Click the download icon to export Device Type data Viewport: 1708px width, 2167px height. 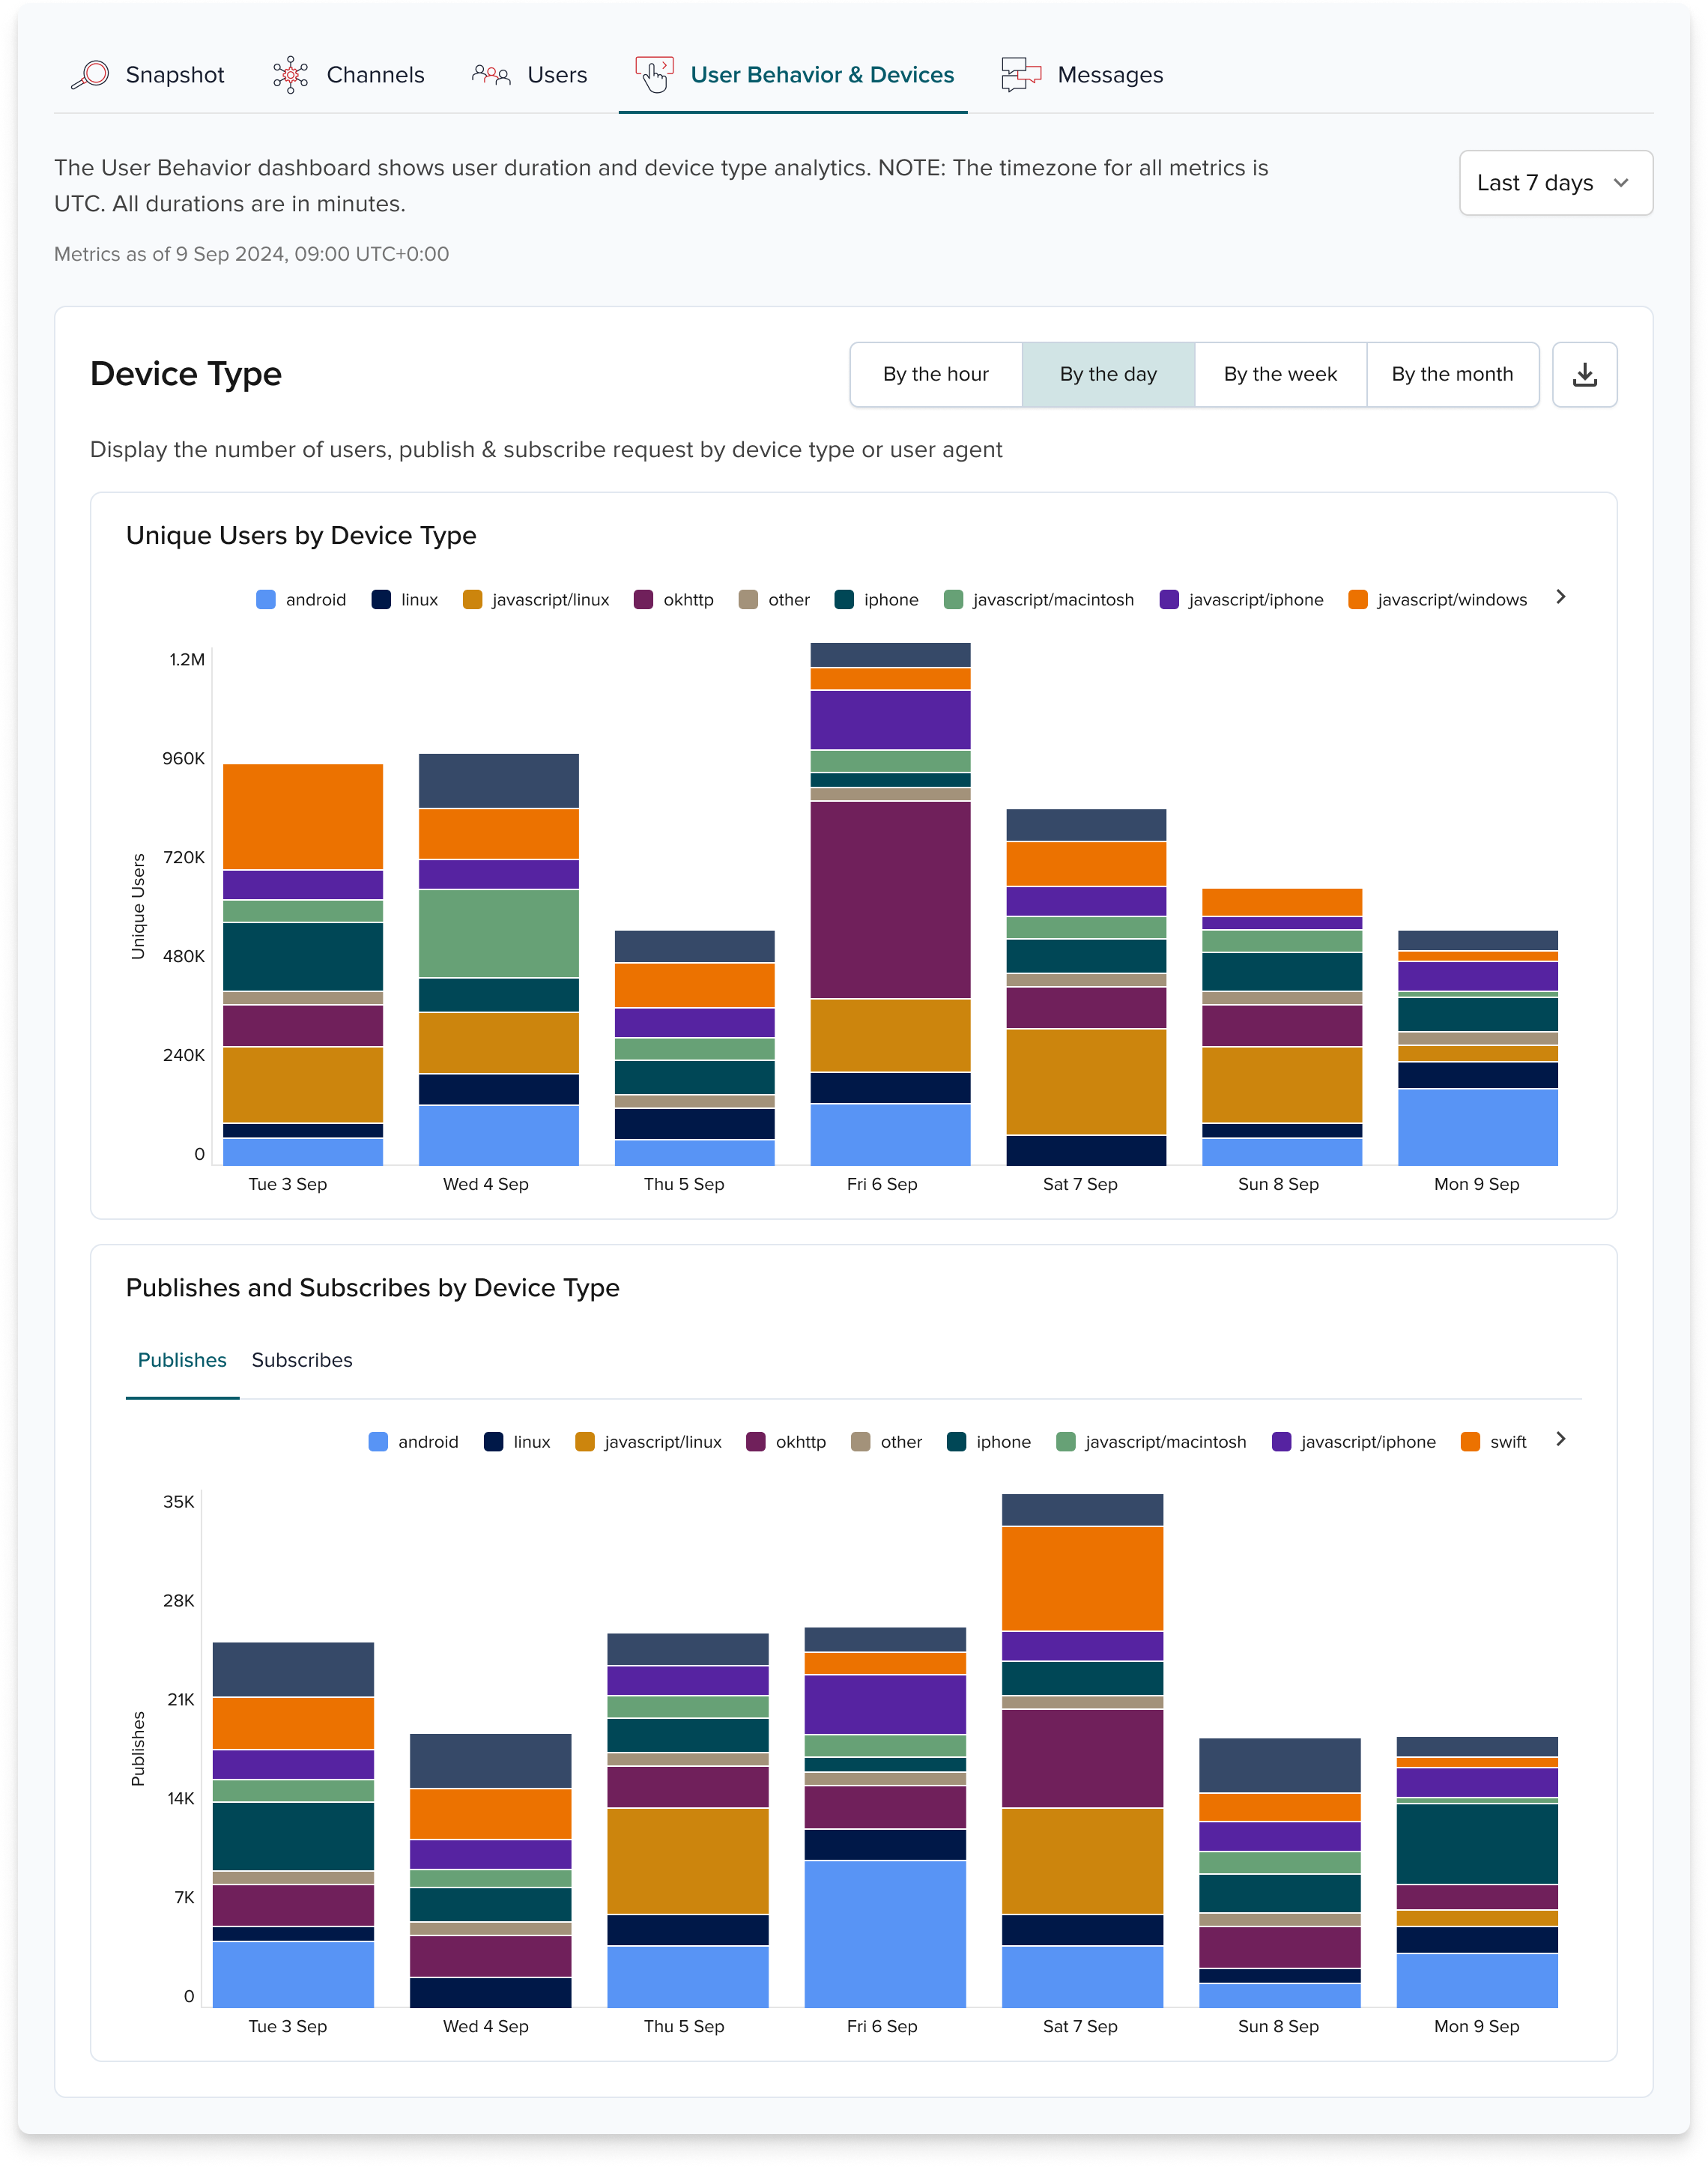pos(1585,374)
